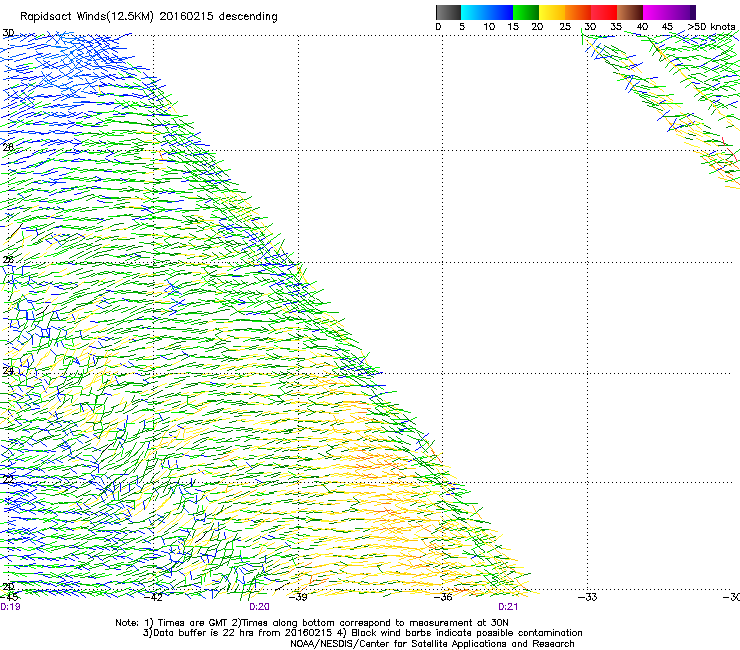740x650 pixels.
Task: Click the '>50 knots' legend label
Action: tap(711, 27)
